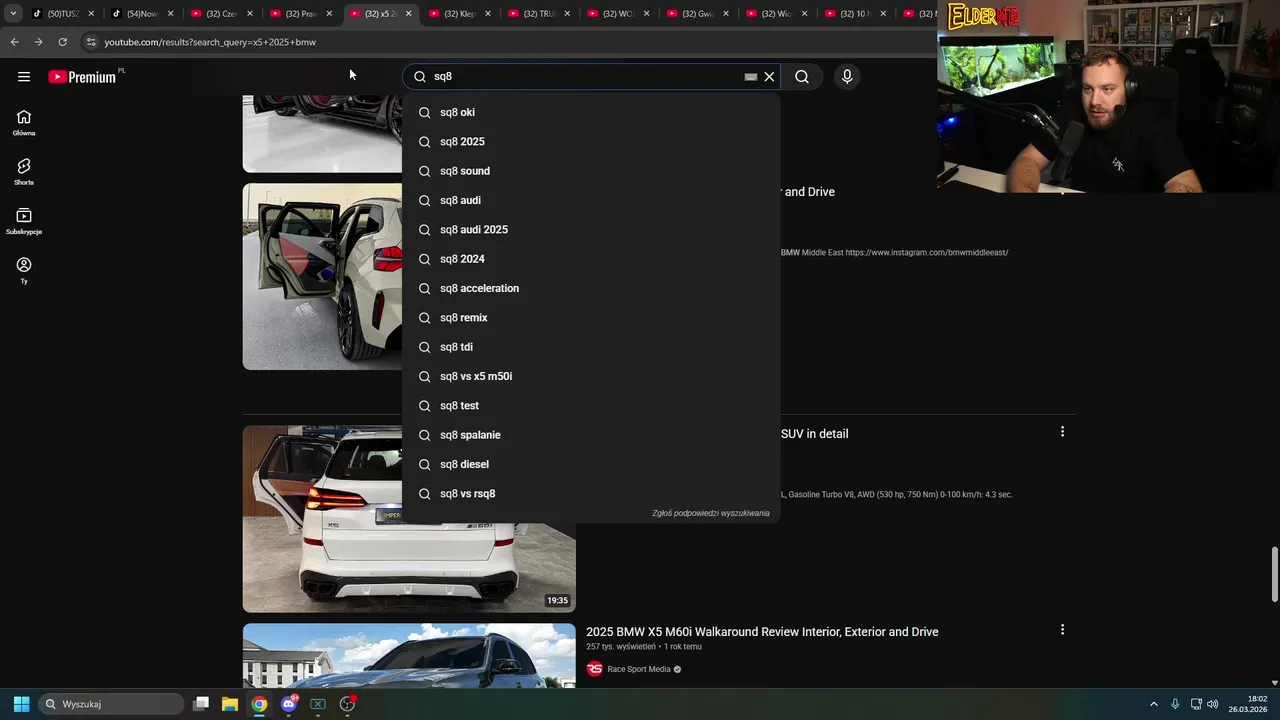The height and width of the screenshot is (720, 1280).
Task: Open the Ty (You) sidebar item
Action: point(24,270)
